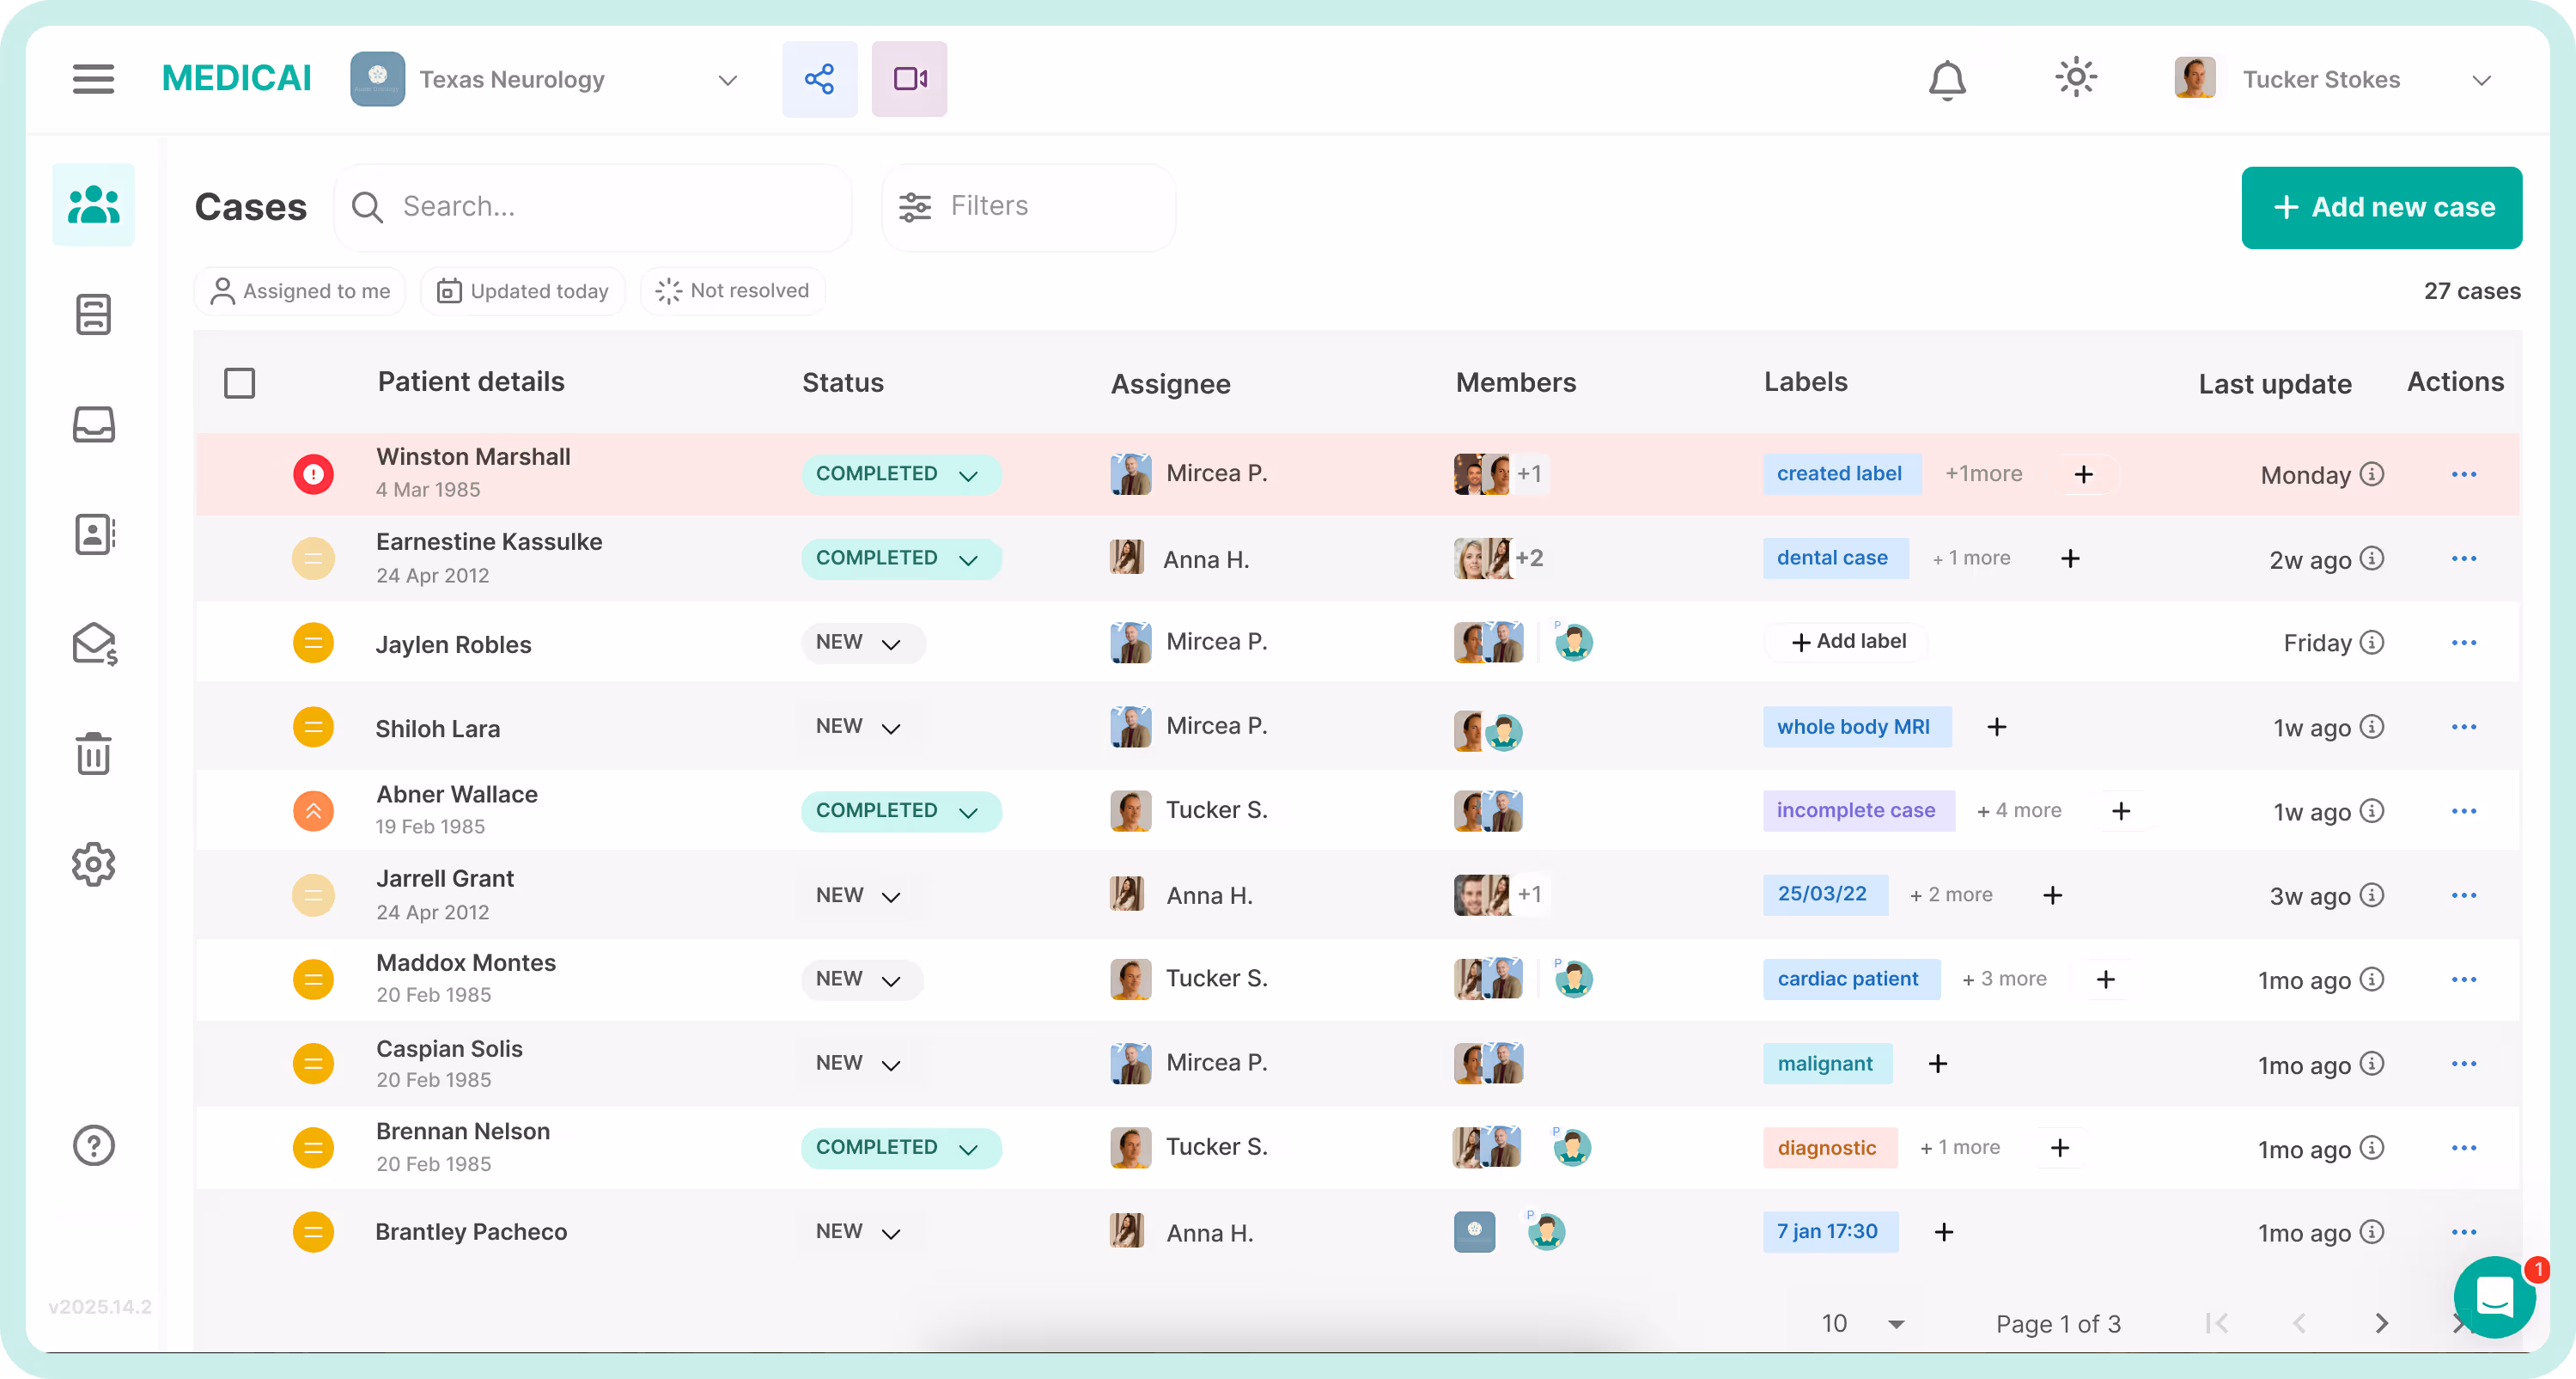Open the hamburger main menu

pyautogui.click(x=93, y=79)
